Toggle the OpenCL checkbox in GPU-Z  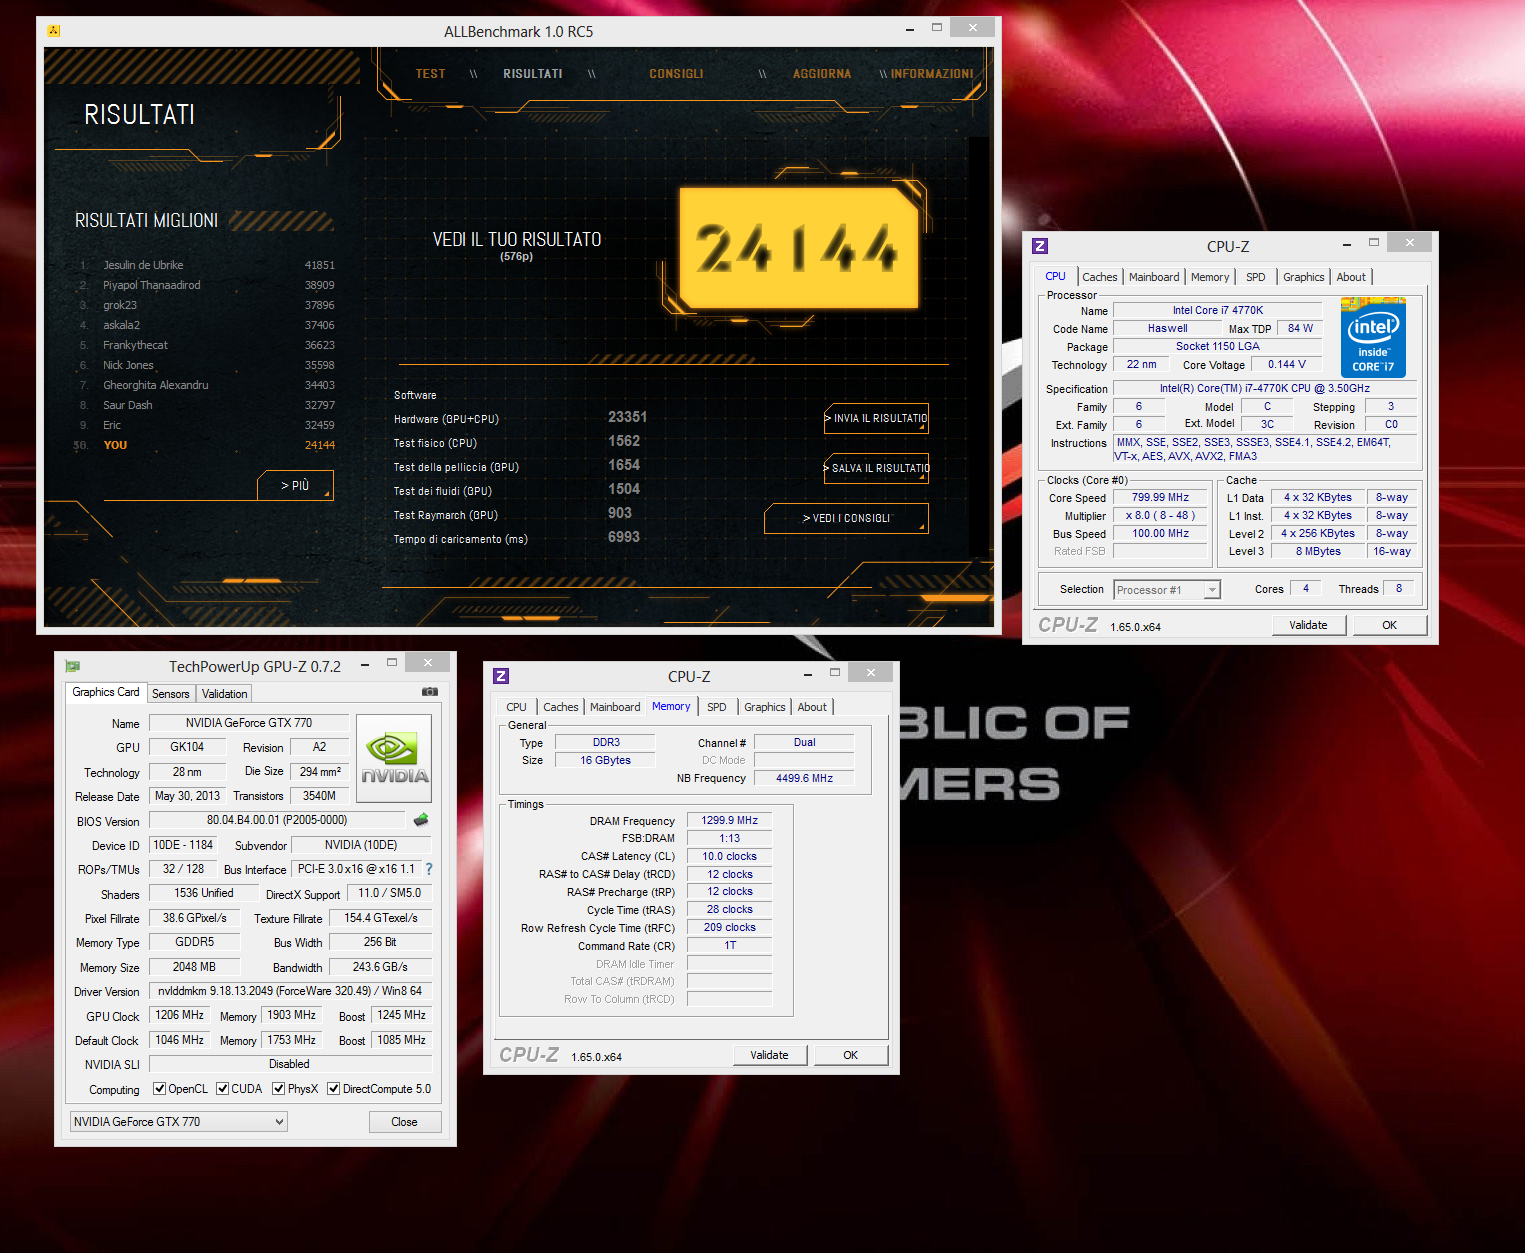point(159,1089)
